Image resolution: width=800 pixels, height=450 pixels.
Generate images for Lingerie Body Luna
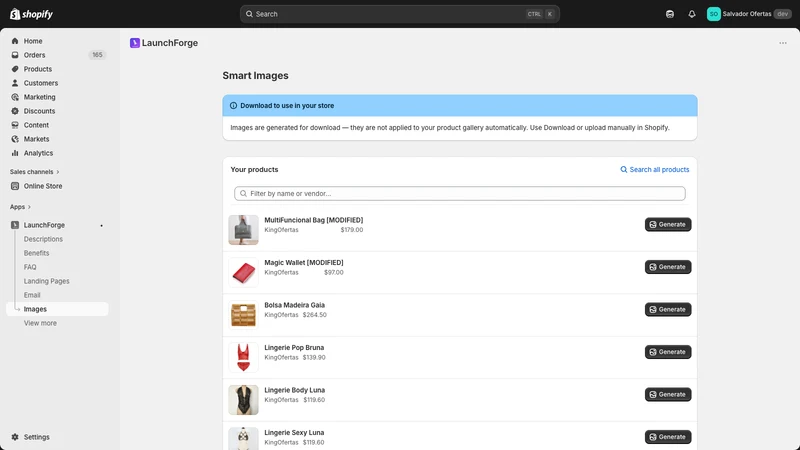[668, 394]
